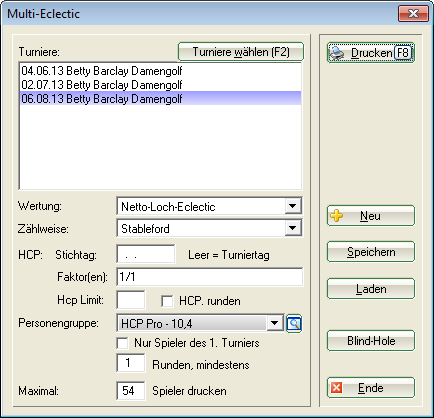Click the Speichern button

click(371, 252)
